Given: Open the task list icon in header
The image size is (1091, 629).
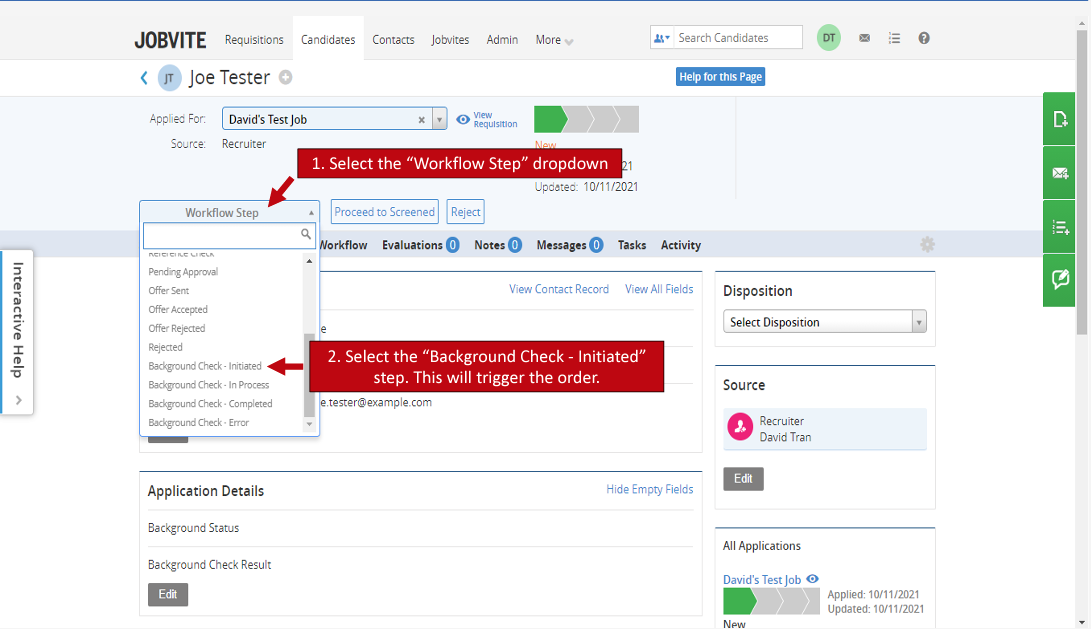Looking at the screenshot, I should (x=894, y=39).
